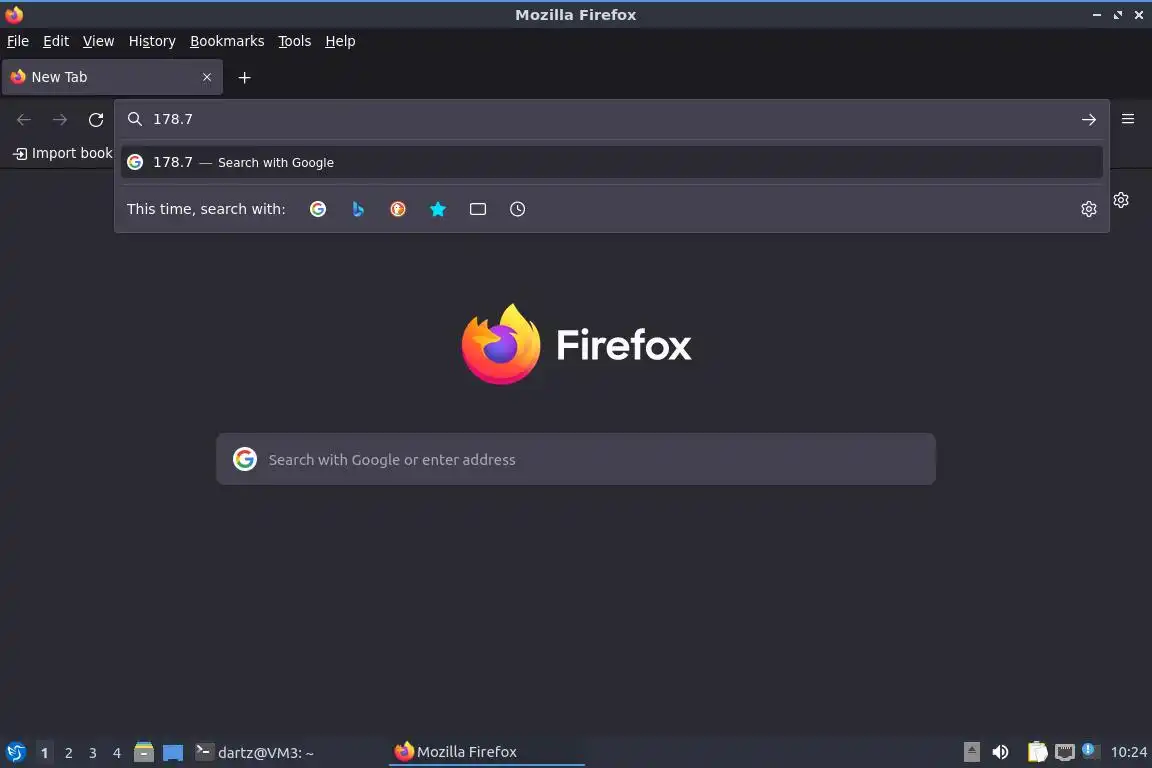1152x768 pixels.
Task: Search History with the clock icon
Action: tap(517, 209)
